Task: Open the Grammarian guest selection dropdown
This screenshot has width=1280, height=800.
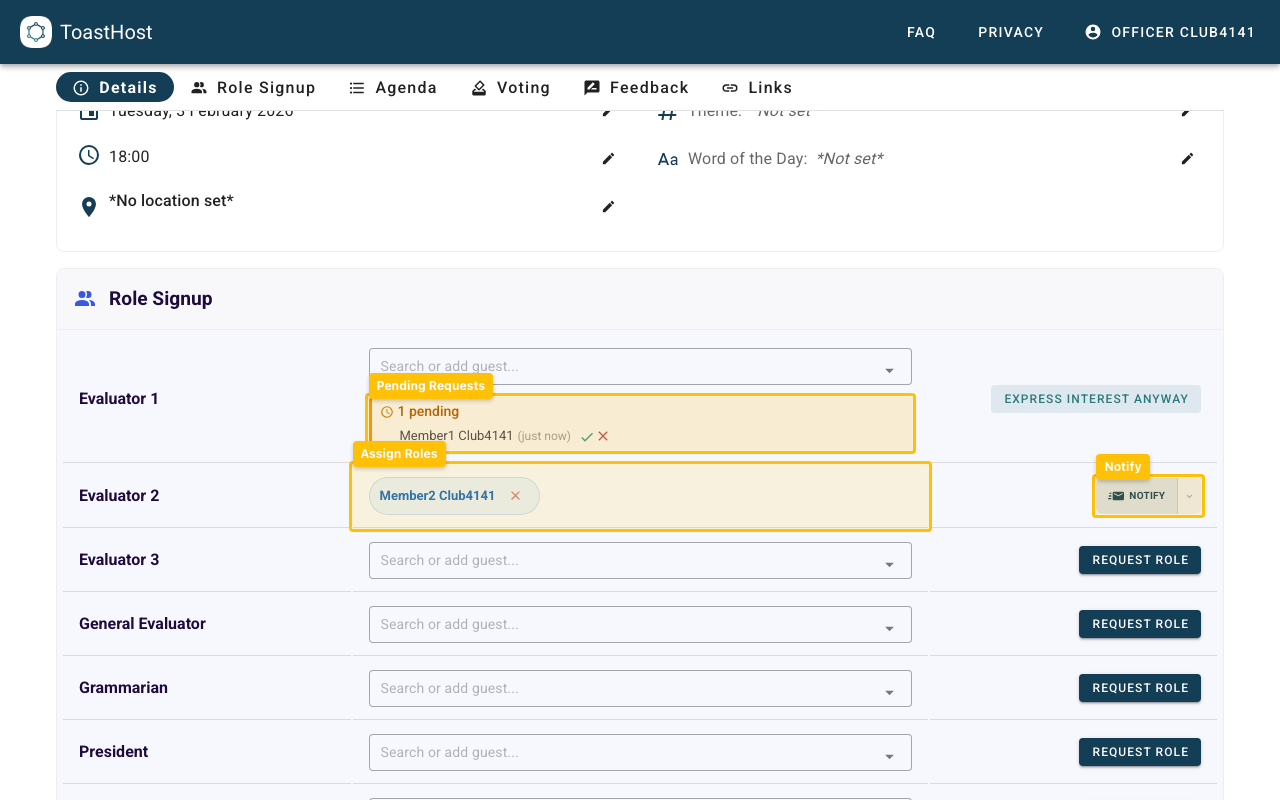Action: [889, 688]
